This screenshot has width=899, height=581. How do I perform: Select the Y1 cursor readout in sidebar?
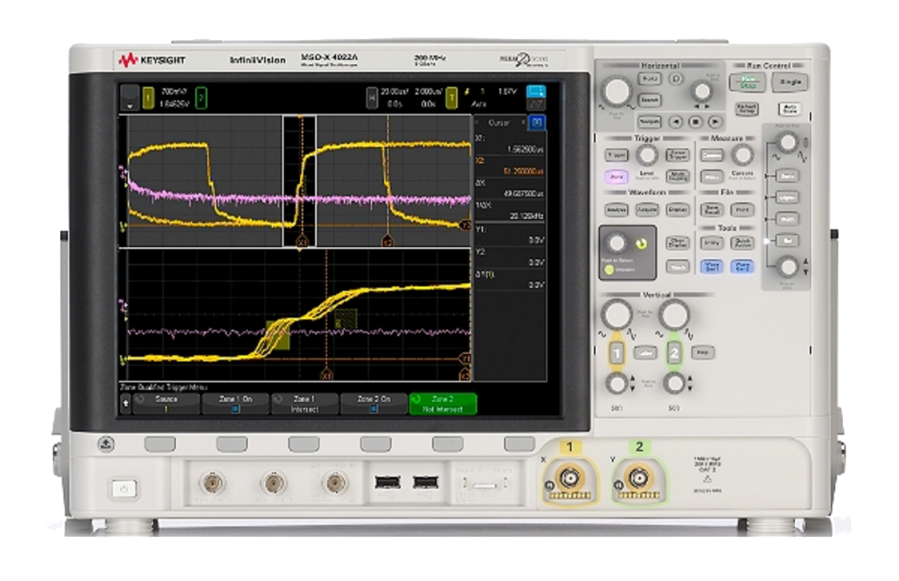tap(536, 240)
